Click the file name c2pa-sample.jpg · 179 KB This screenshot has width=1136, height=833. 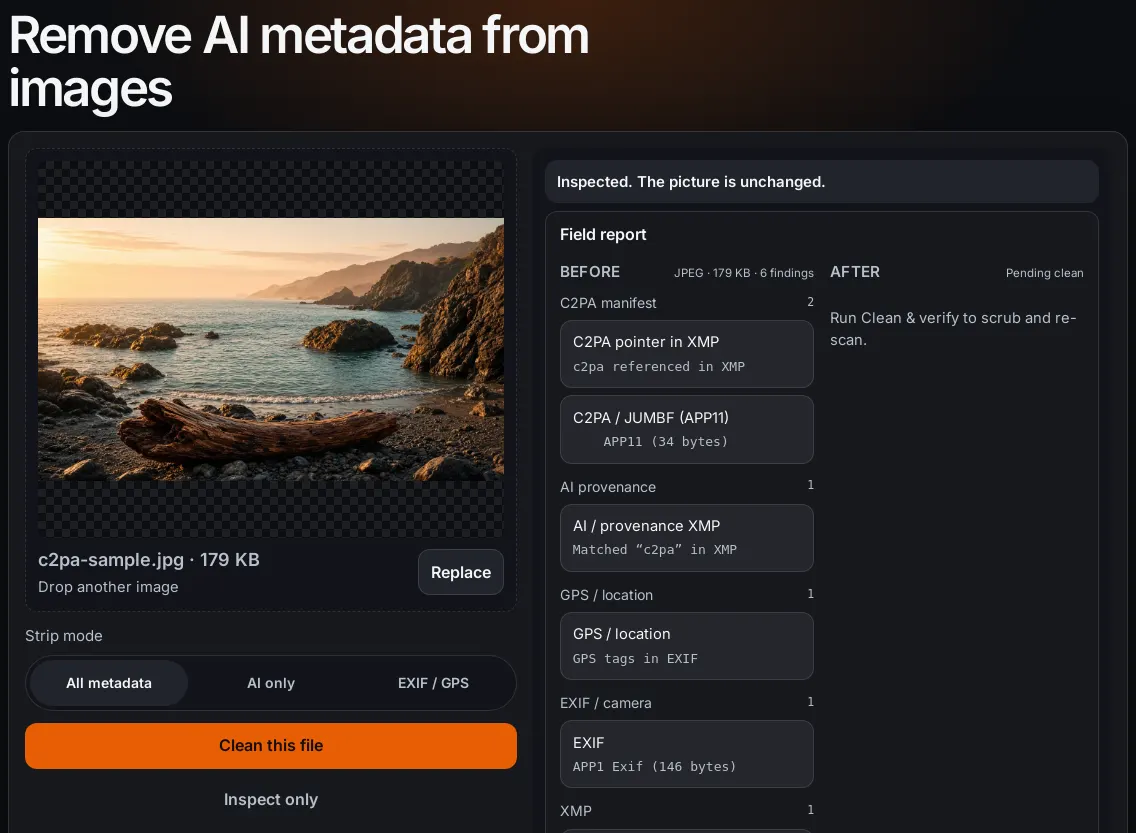tap(149, 560)
